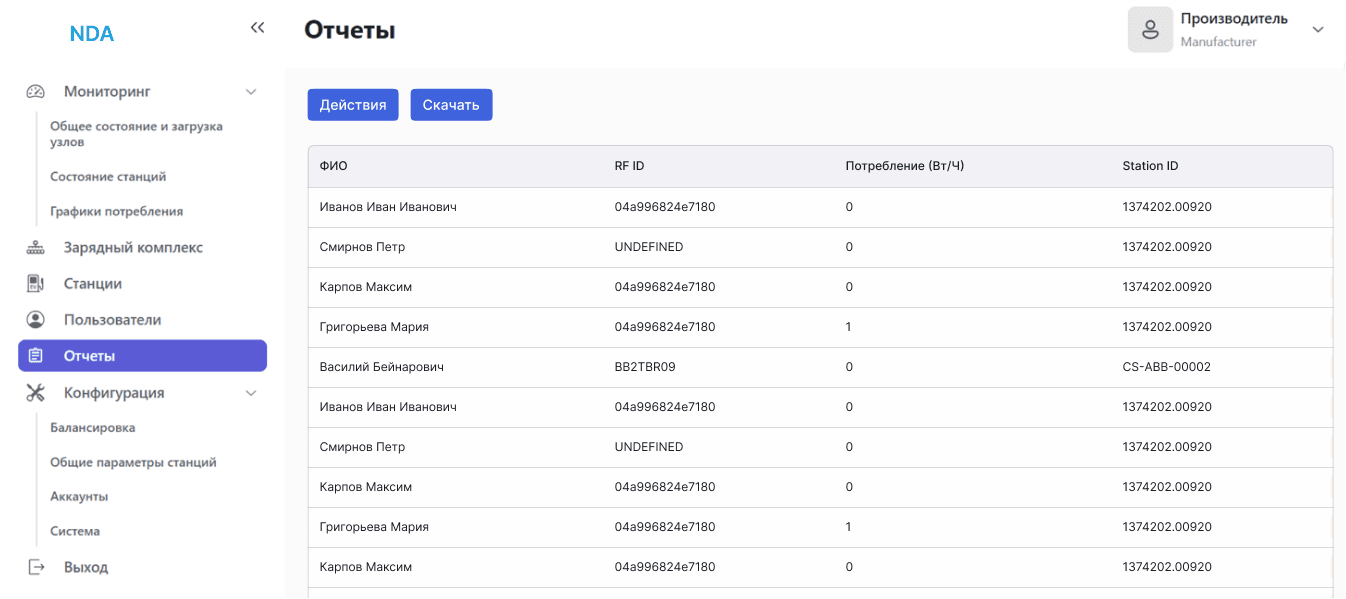Click the Потребление (Вт/Ч) column header
Image resolution: width=1346 pixels, height=599 pixels.
904,166
